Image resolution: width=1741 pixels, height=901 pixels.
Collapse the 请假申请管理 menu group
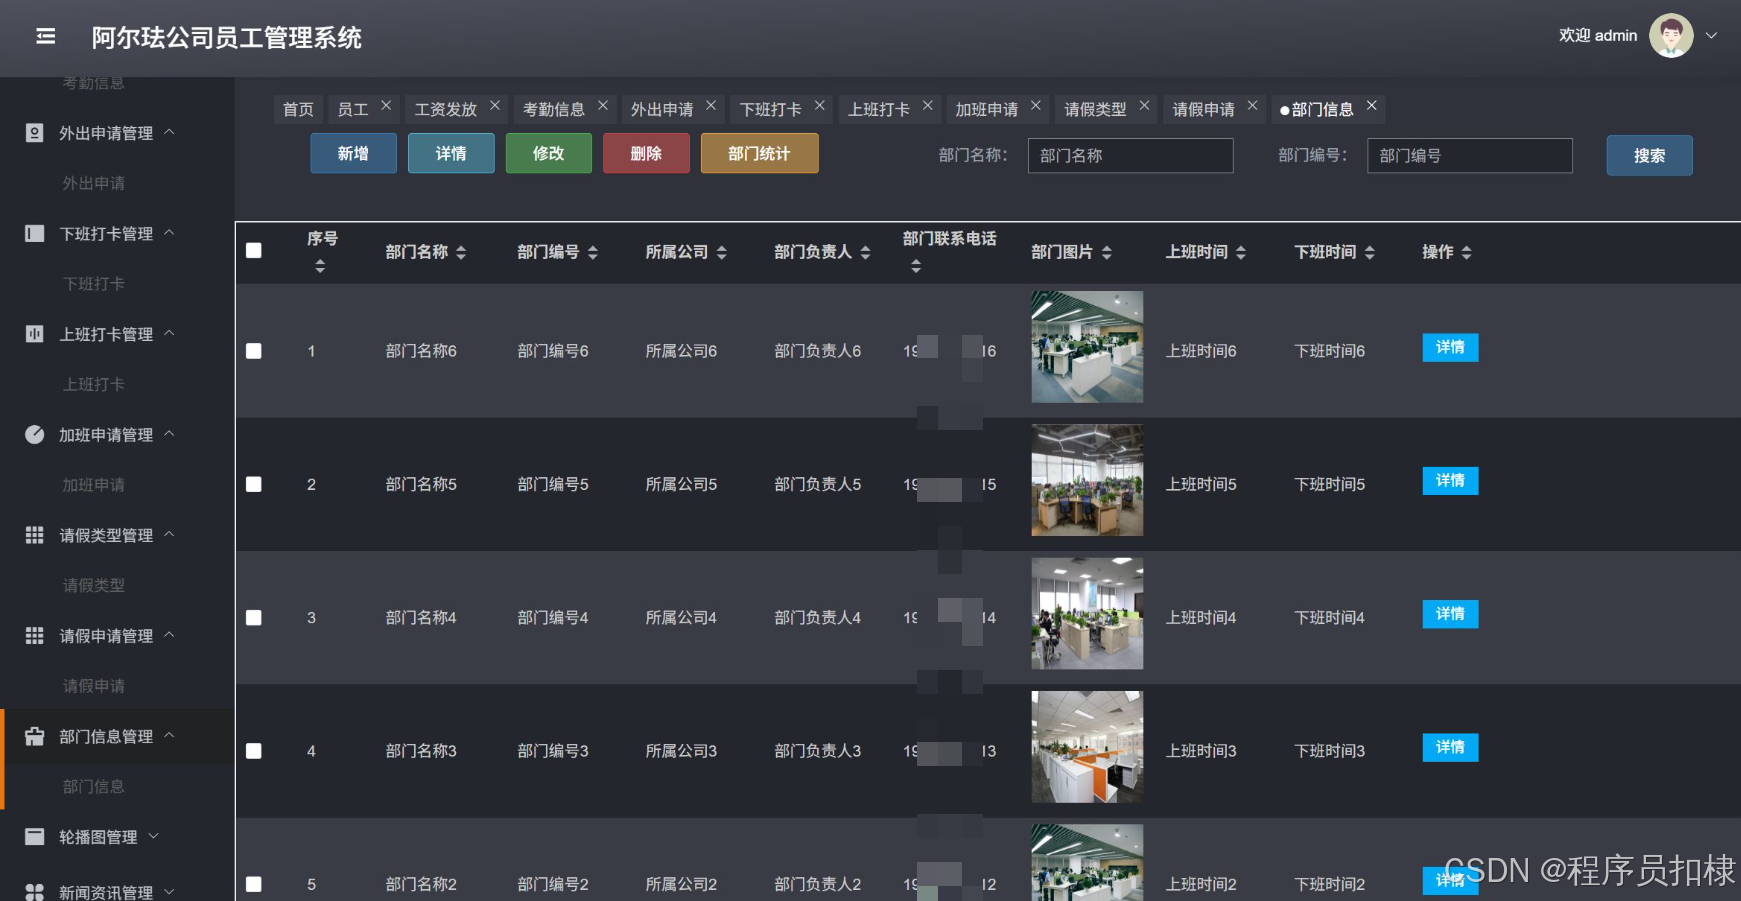(169, 634)
